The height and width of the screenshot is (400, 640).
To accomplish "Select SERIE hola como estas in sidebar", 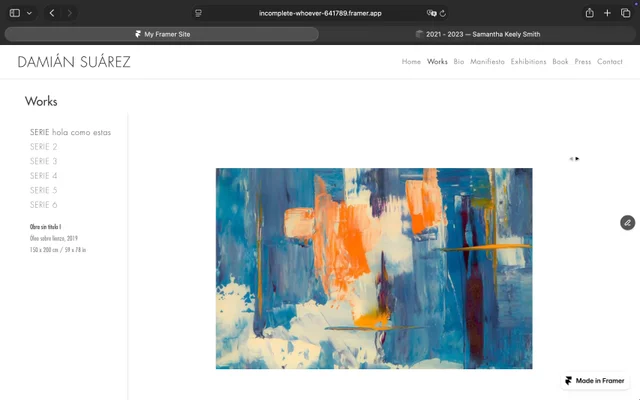I will coord(70,132).
